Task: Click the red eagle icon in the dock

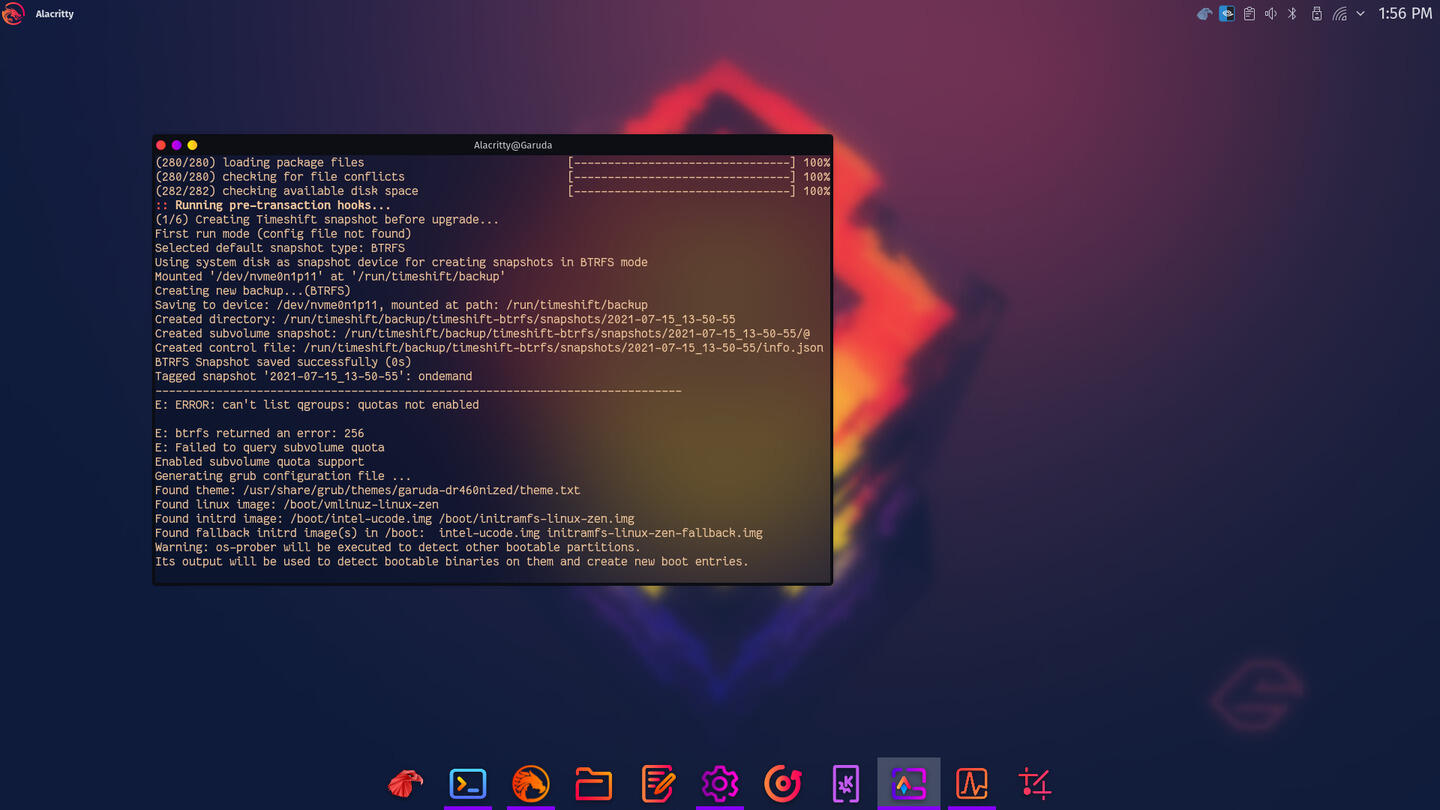Action: pos(405,783)
